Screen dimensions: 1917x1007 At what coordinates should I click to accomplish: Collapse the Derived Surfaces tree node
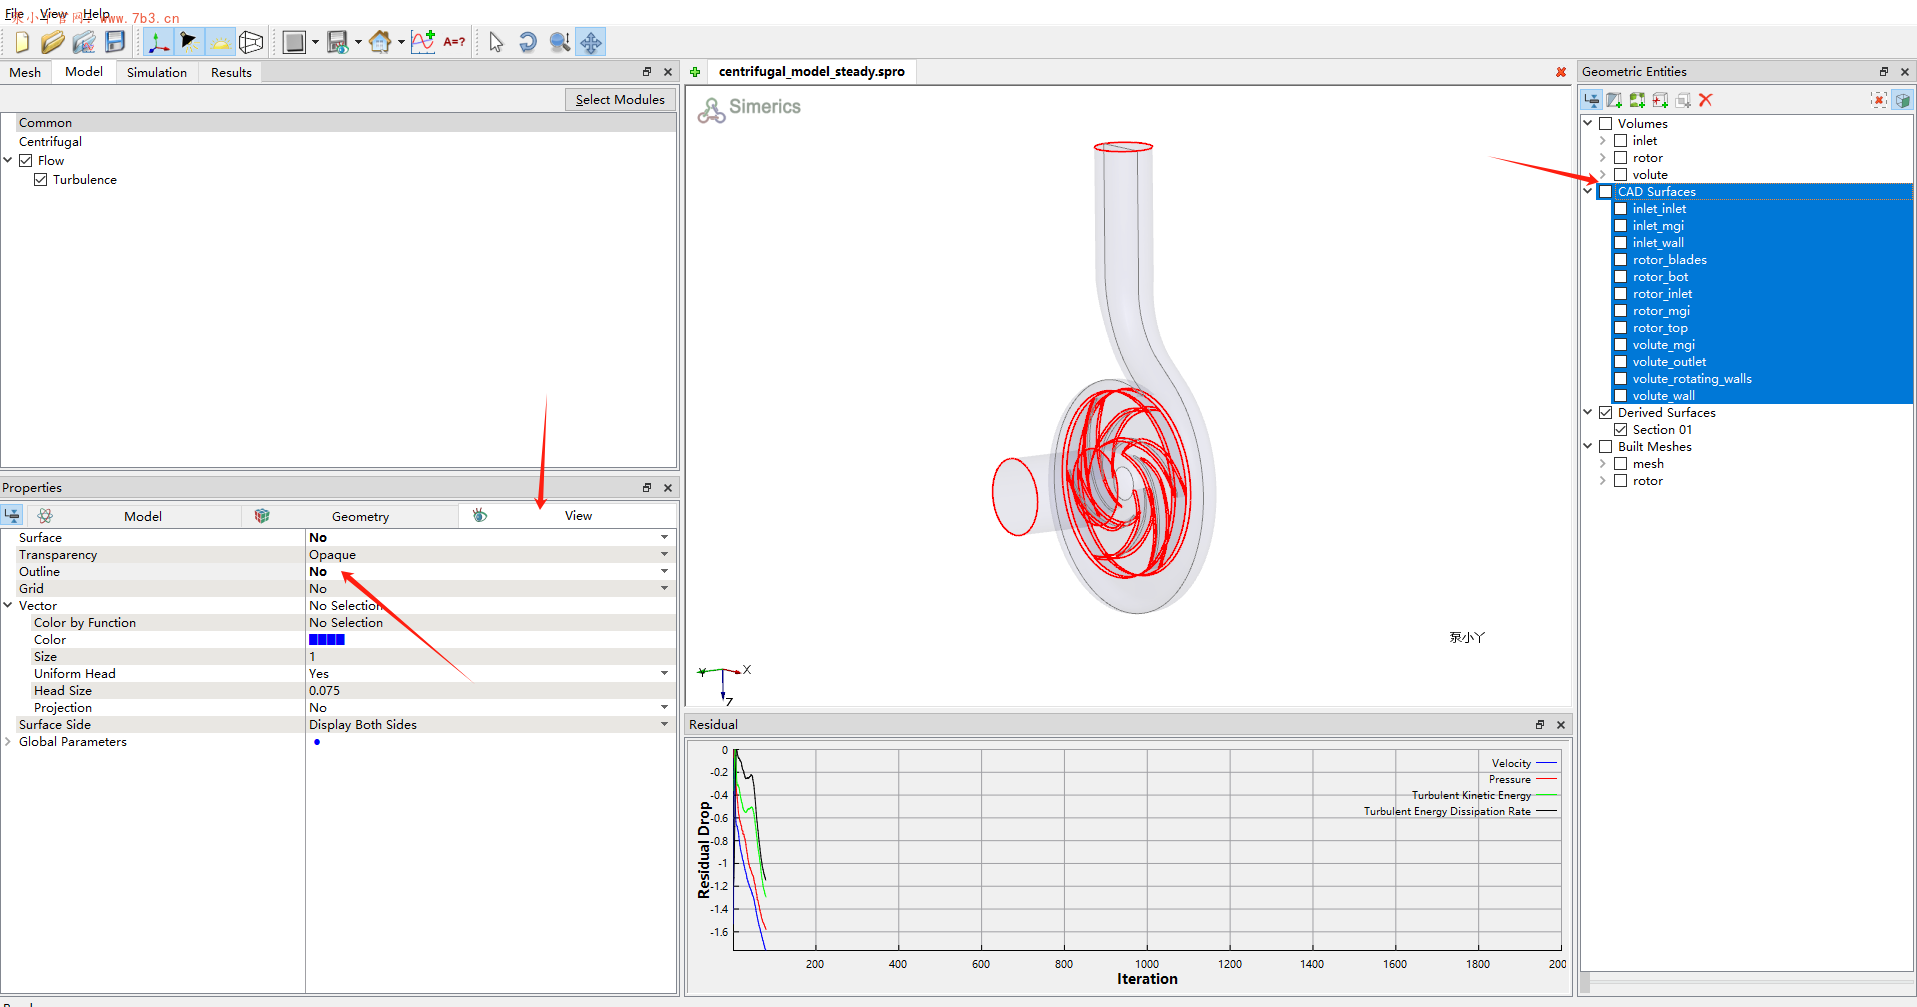(x=1588, y=413)
